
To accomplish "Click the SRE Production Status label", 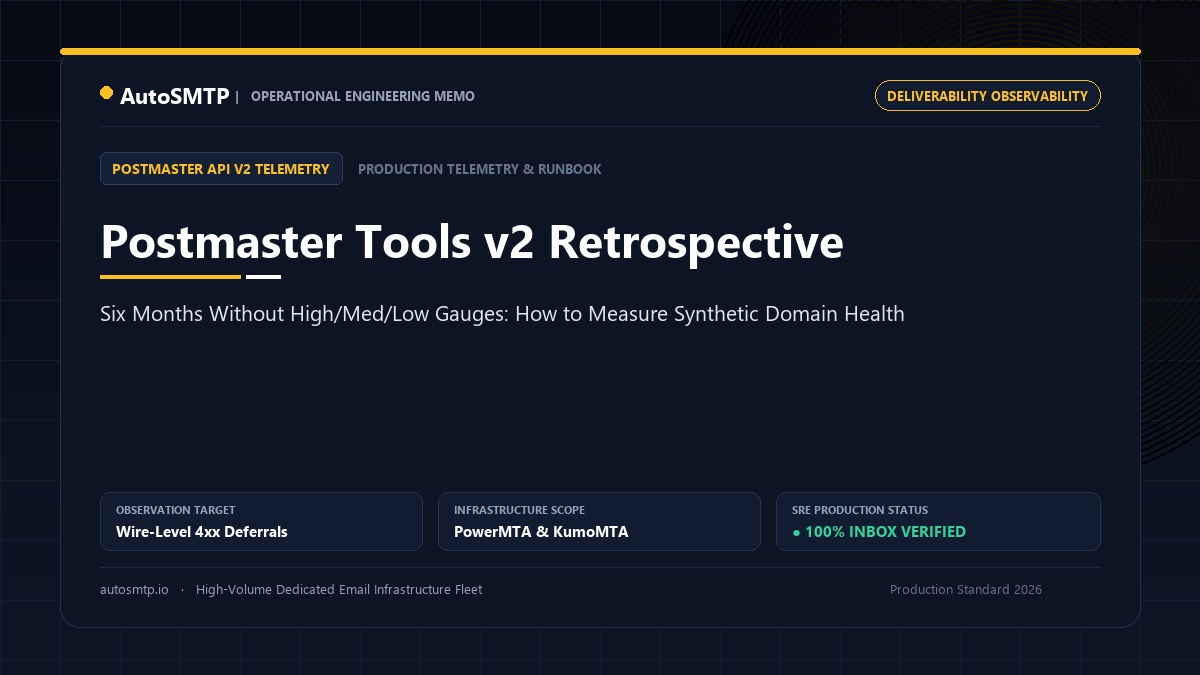I will tap(860, 510).
